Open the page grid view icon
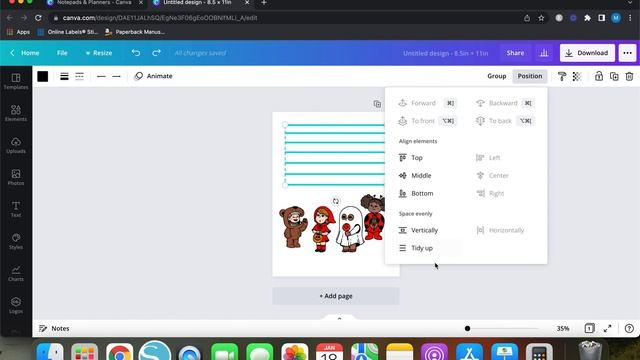The width and height of the screenshot is (640, 360). [x=589, y=328]
